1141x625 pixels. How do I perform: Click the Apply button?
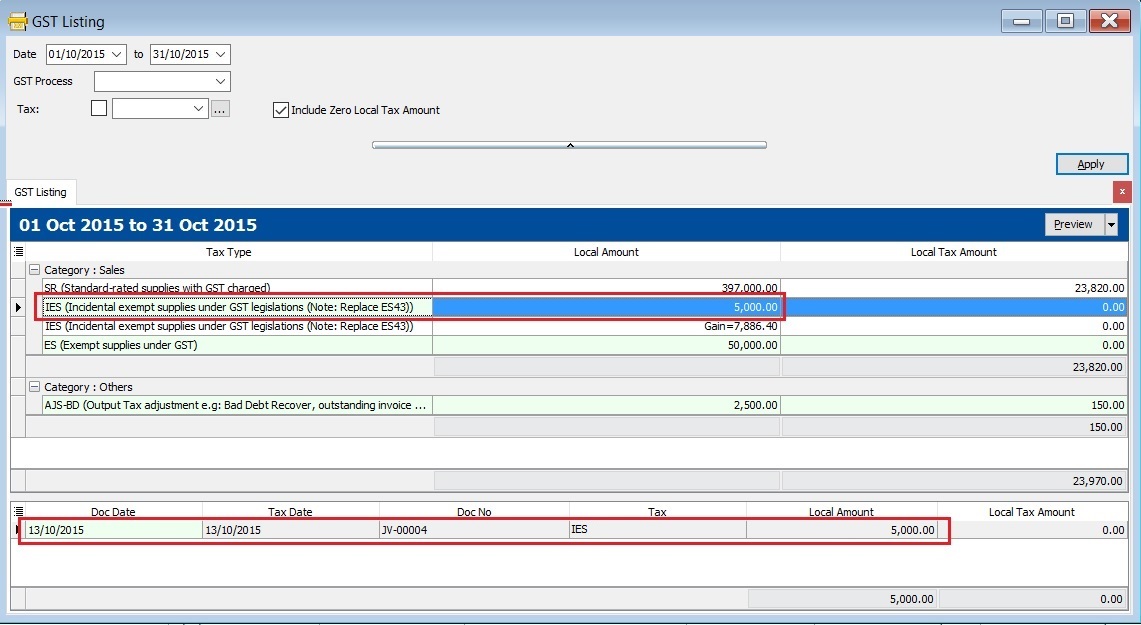tap(1091, 164)
